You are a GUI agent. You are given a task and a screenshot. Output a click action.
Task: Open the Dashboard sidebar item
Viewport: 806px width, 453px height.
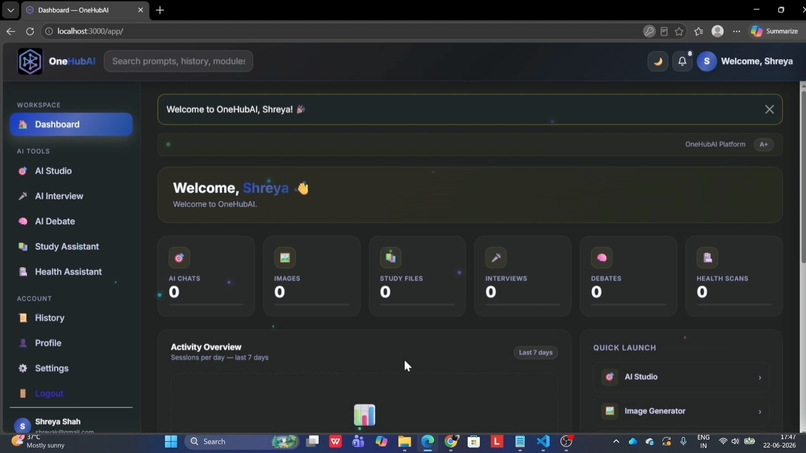pos(71,124)
